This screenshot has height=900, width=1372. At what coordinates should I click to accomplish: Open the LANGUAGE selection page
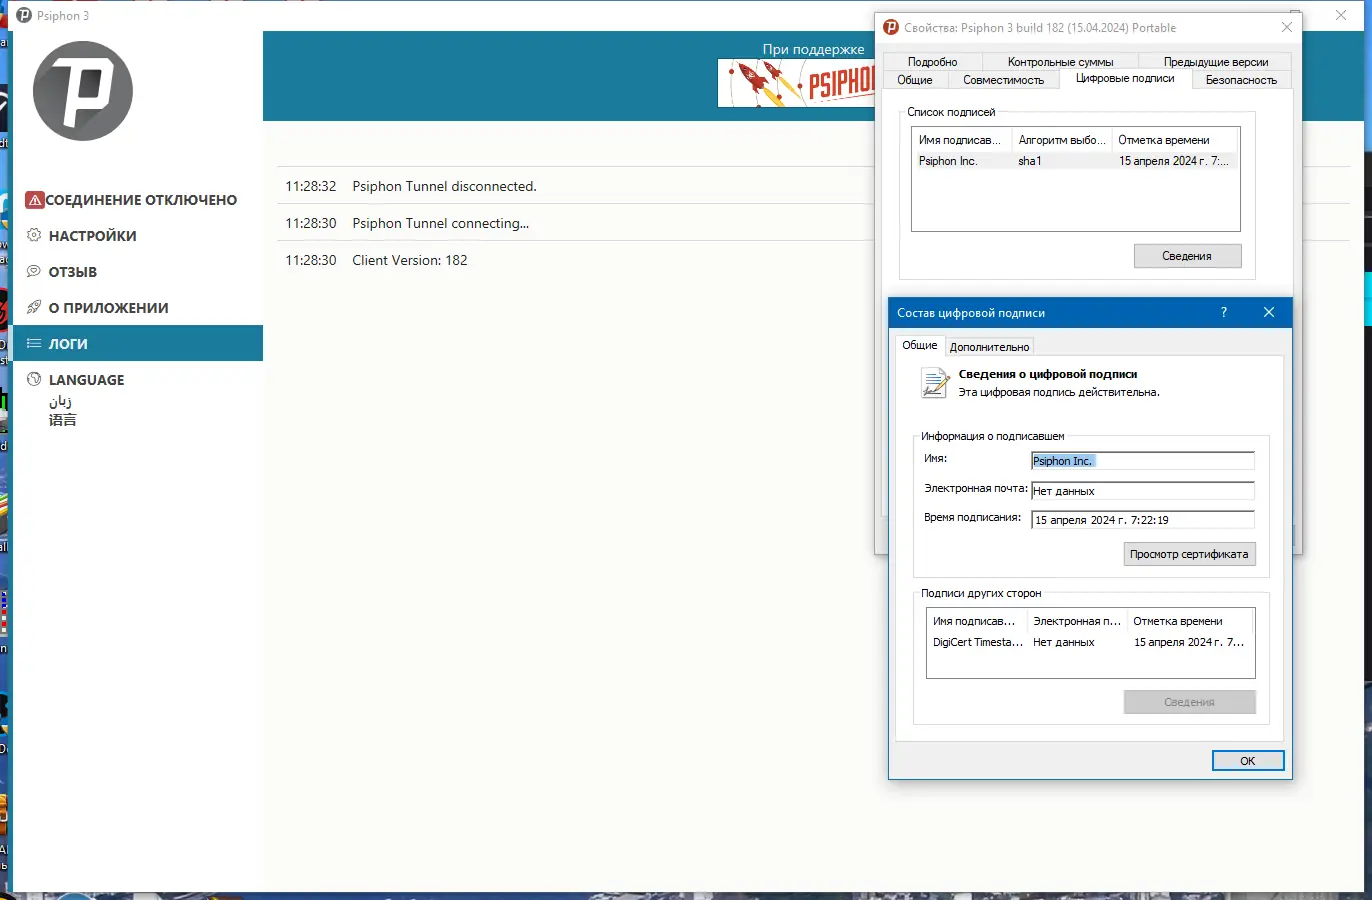coord(138,380)
